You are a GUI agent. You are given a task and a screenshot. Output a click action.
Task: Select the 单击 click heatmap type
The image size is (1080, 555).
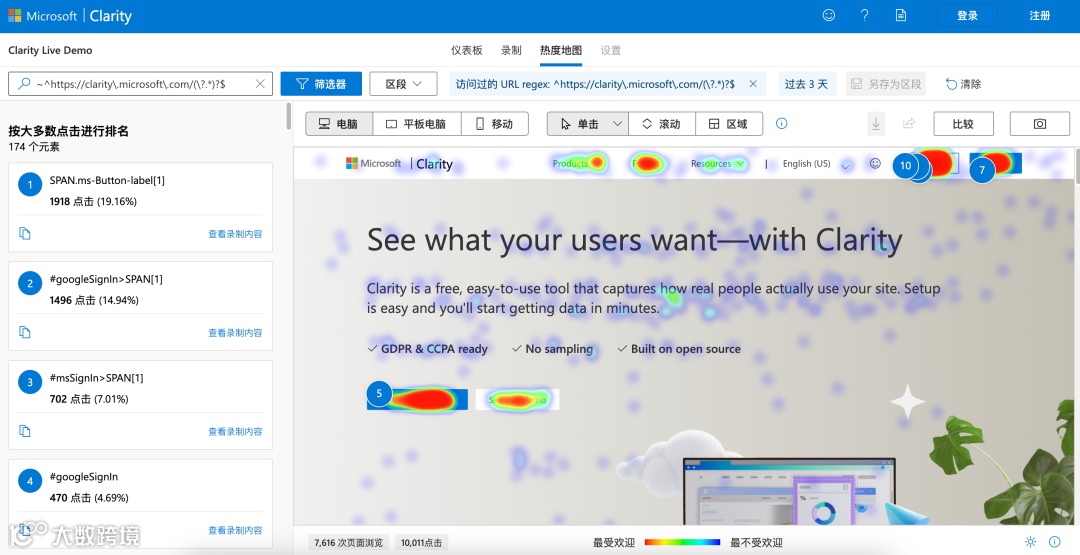tap(579, 124)
